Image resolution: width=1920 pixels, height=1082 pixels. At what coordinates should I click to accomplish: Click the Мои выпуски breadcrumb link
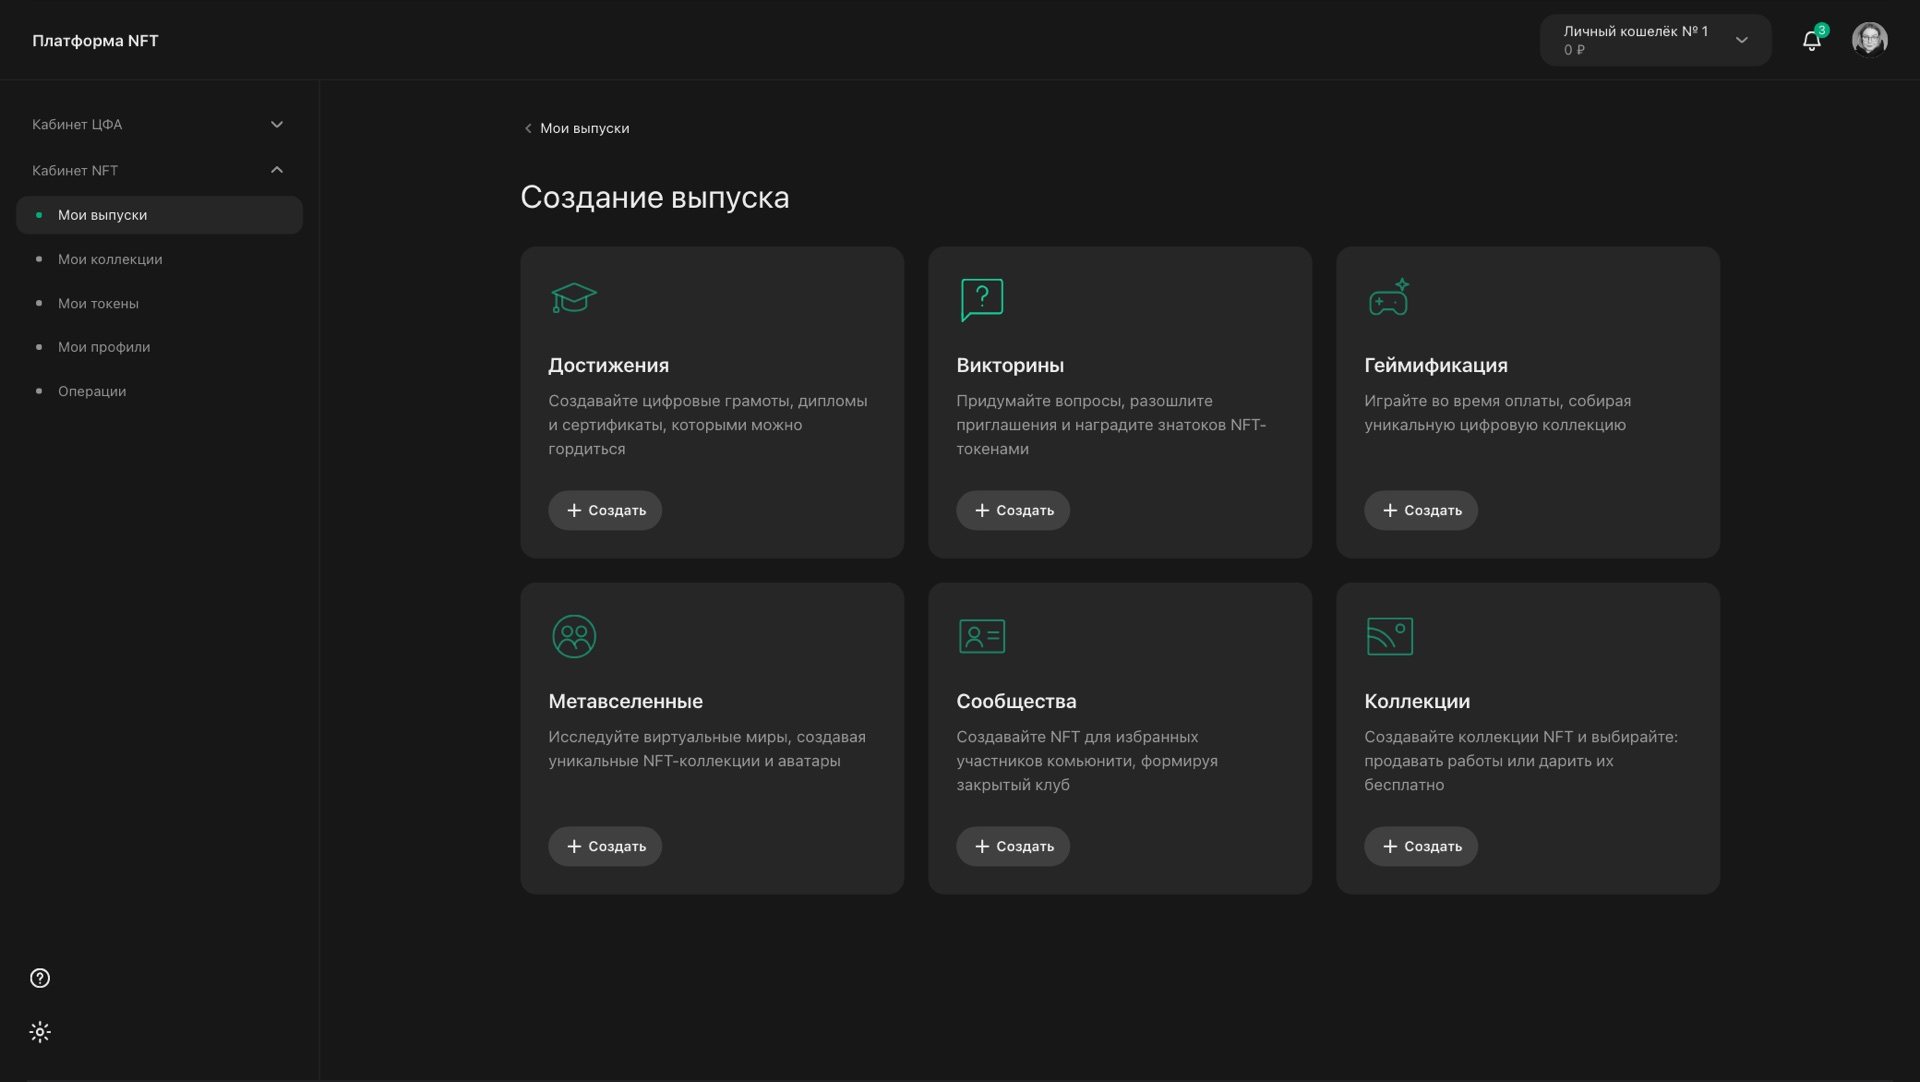585,128
